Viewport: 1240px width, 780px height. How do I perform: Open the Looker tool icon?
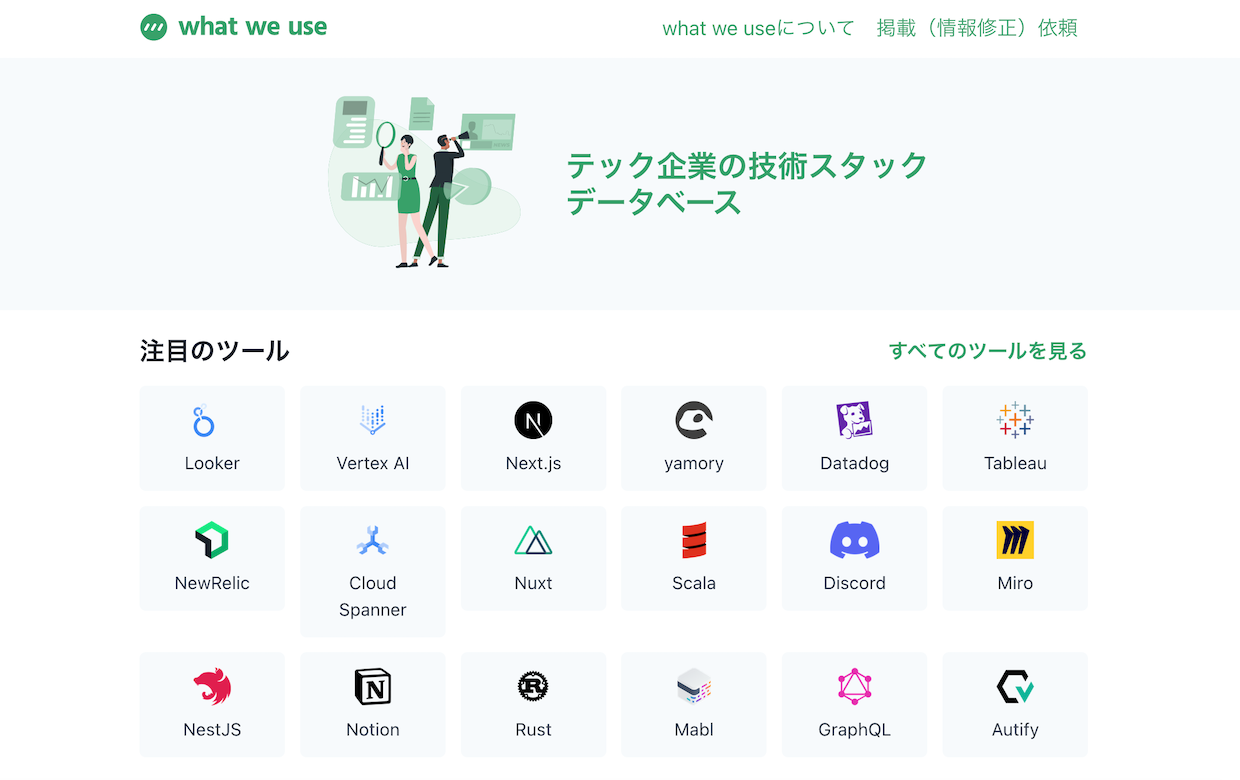(204, 421)
